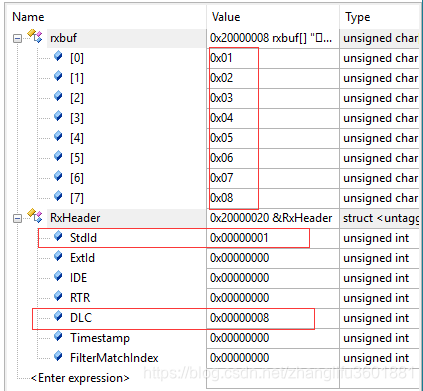
Task: Click the ExtId value 0x00000000
Action: click(239, 258)
